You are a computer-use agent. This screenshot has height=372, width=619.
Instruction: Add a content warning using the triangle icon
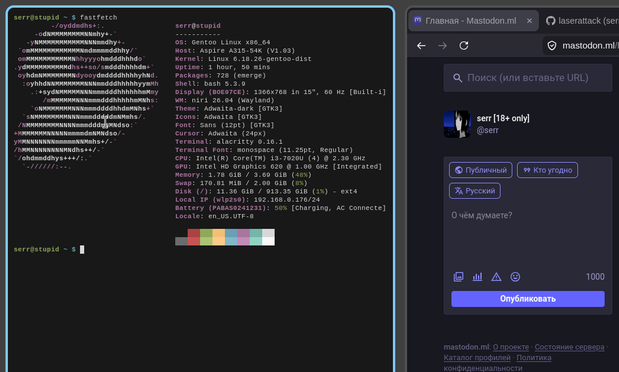click(496, 277)
